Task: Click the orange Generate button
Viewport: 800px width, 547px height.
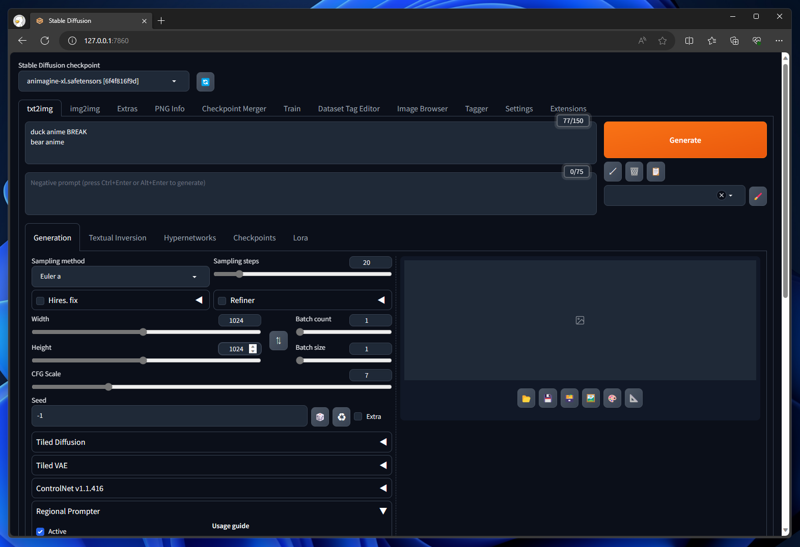Action: [685, 140]
